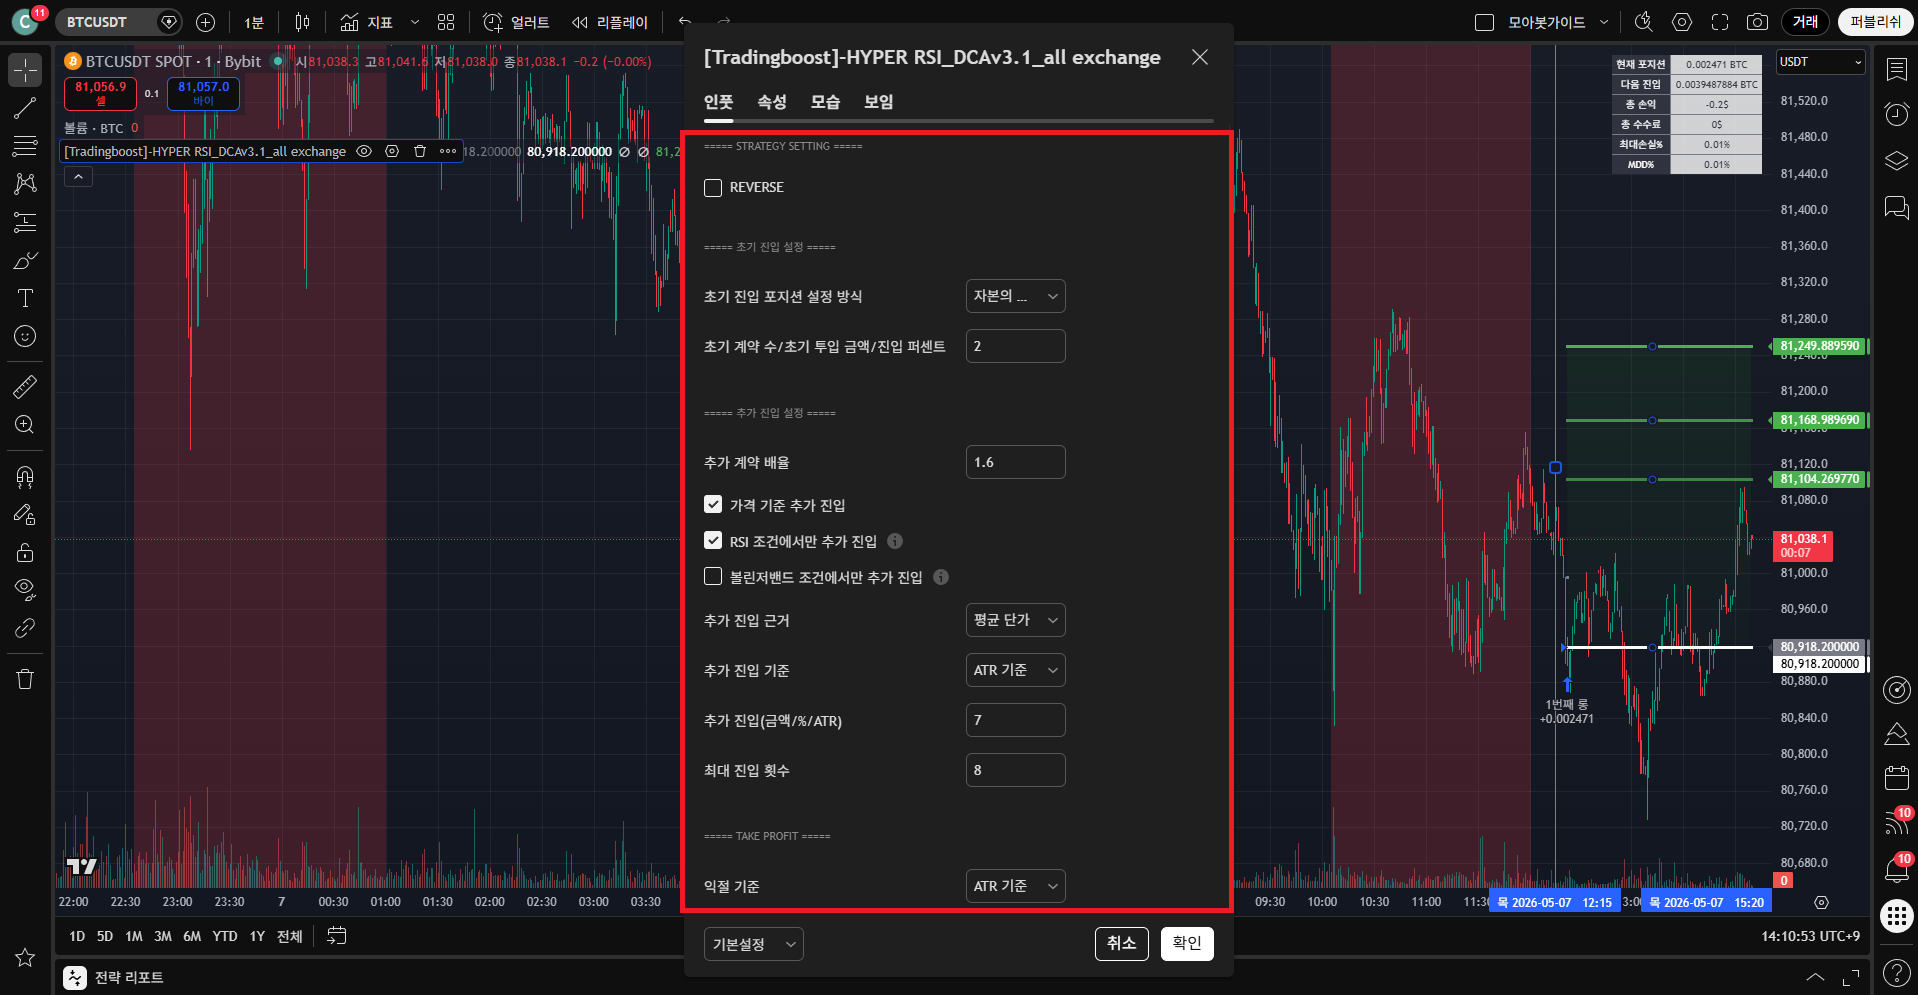Uncheck RSI 조건에서만 추가 진입

(x=713, y=541)
